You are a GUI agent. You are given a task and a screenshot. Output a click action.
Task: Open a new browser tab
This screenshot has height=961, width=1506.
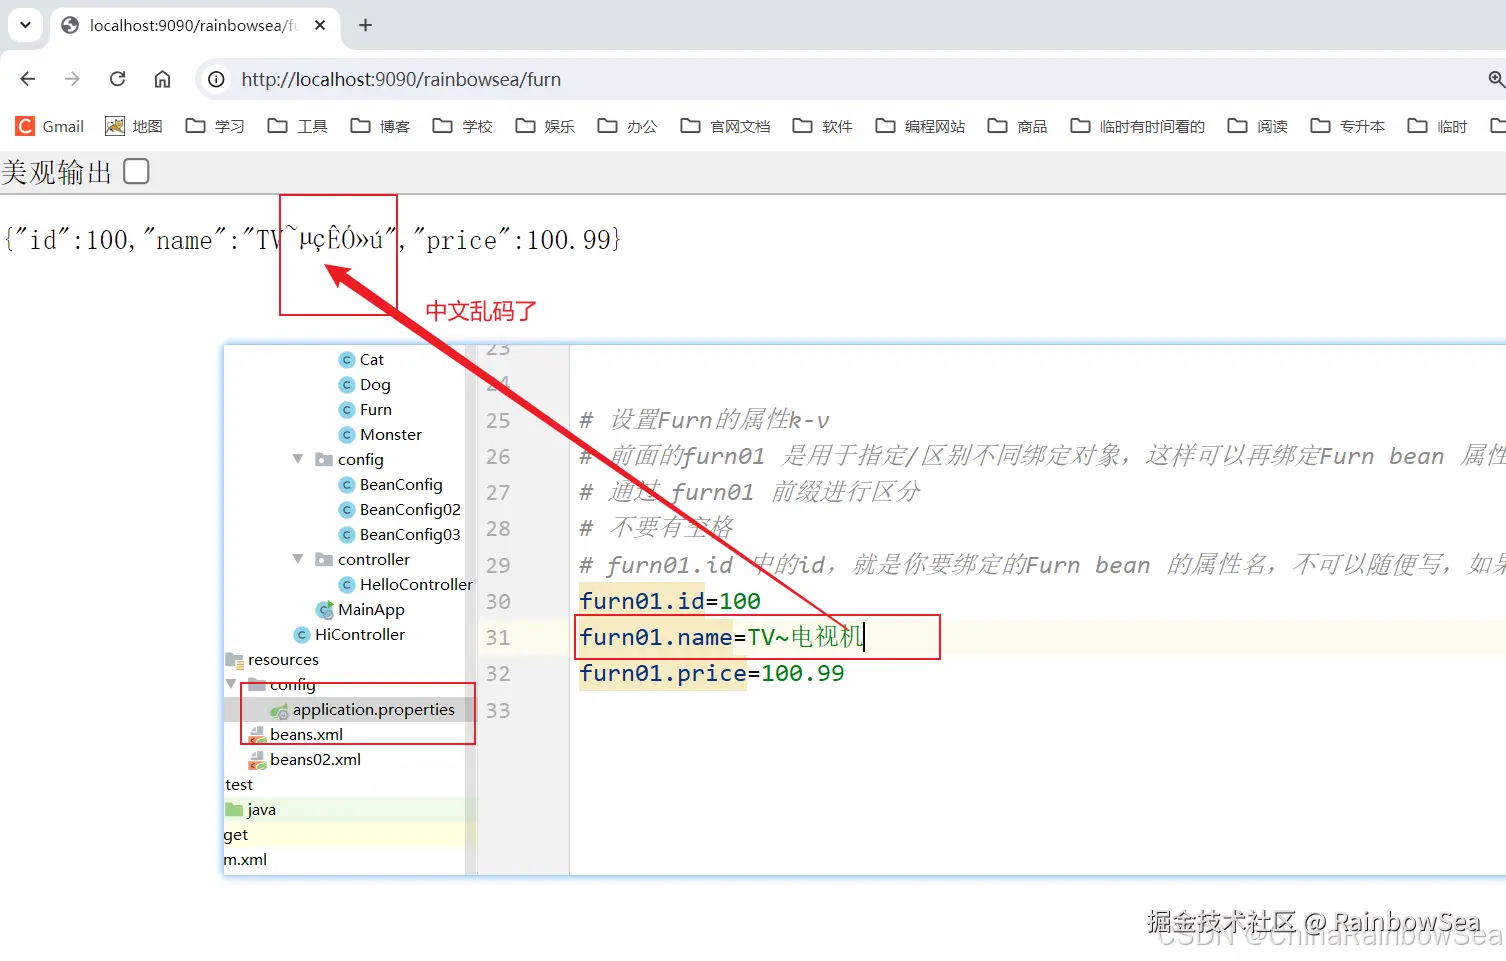pyautogui.click(x=365, y=25)
